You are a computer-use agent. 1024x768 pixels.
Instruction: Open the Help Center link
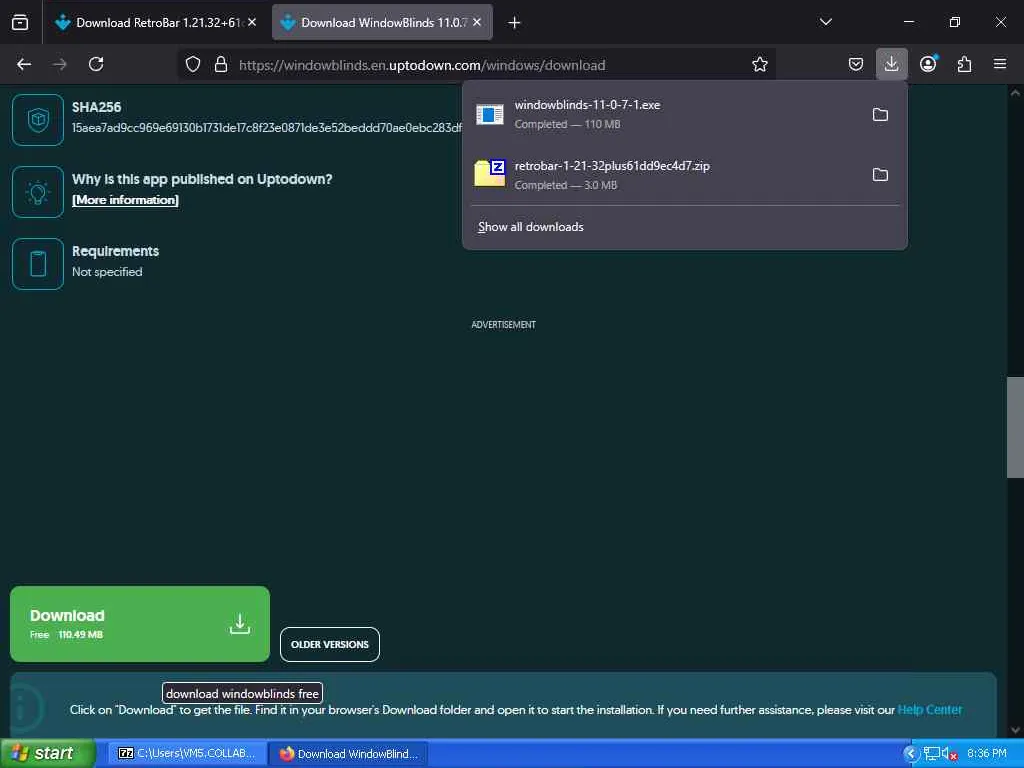929,709
